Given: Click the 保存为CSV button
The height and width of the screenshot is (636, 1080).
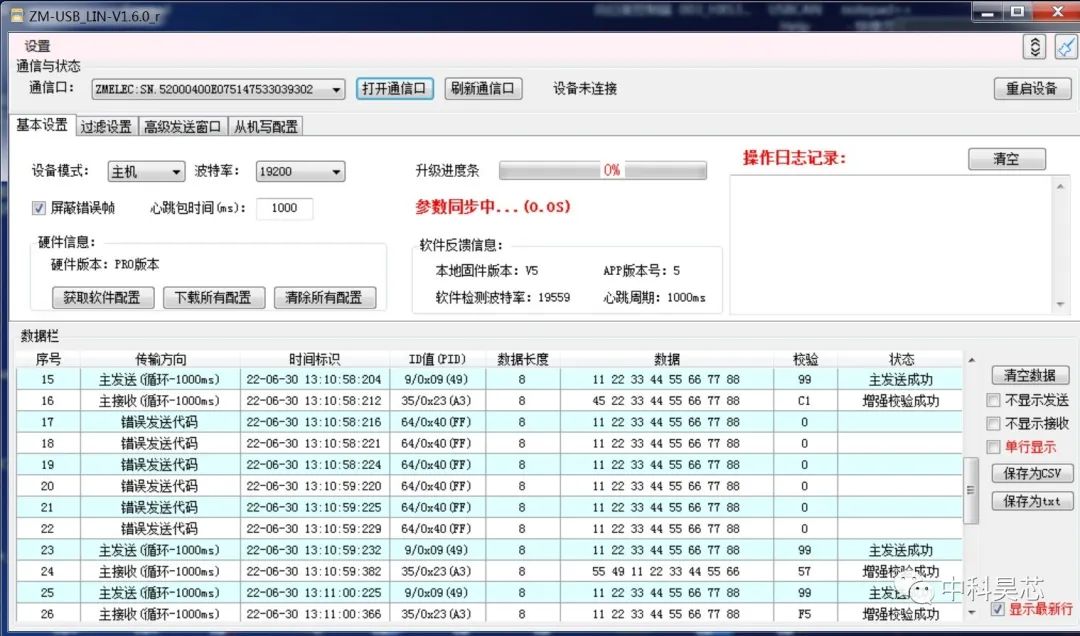Looking at the screenshot, I should click(1033, 473).
